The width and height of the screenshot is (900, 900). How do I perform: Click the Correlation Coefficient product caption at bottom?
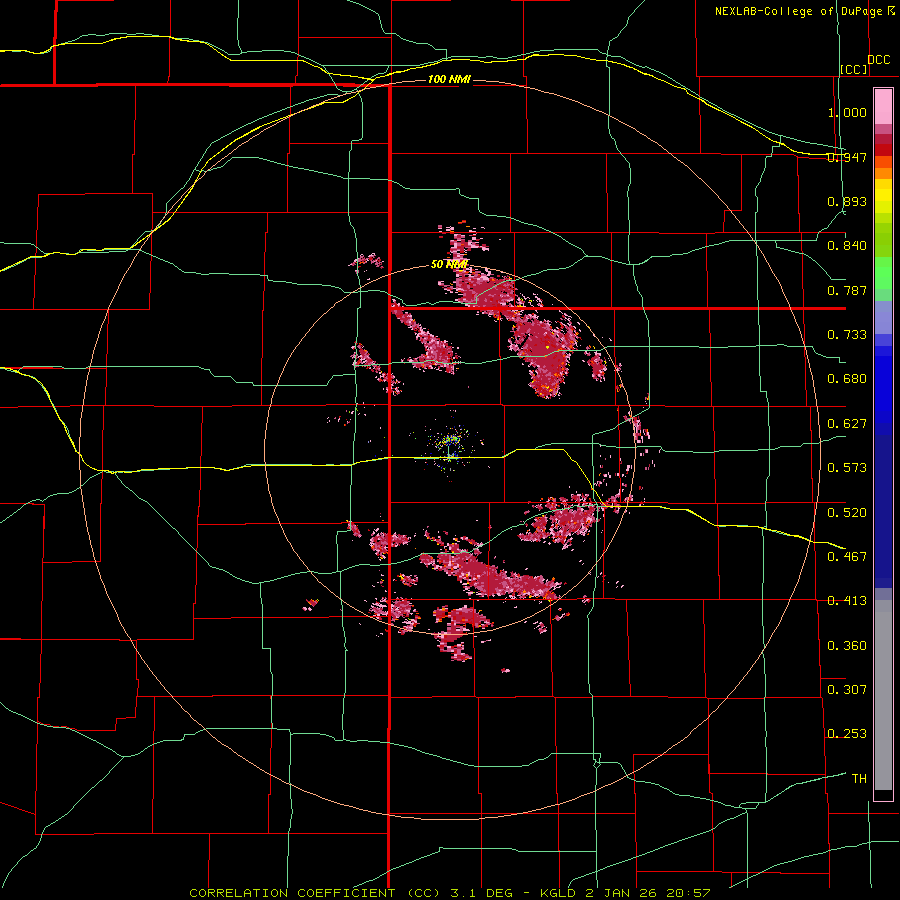[450, 893]
